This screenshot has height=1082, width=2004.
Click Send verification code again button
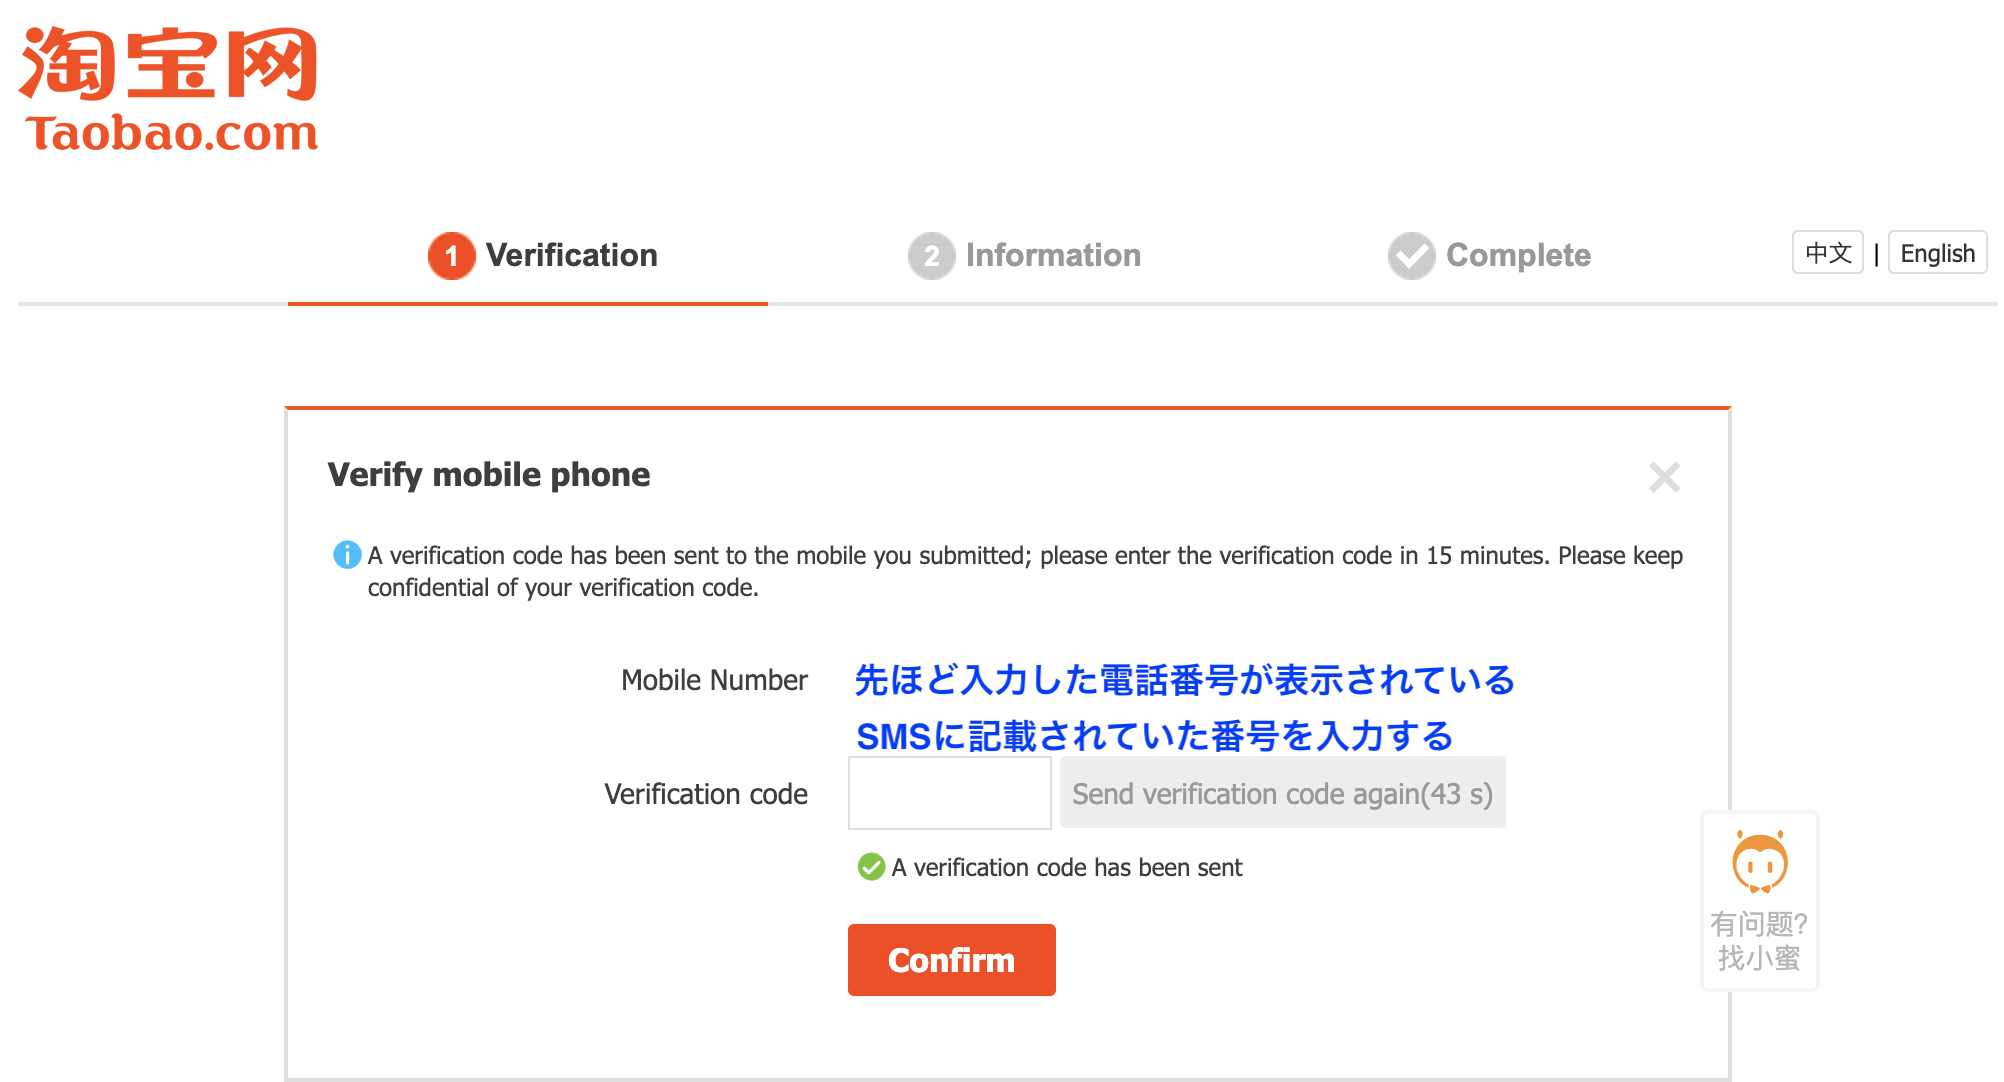point(1283,793)
